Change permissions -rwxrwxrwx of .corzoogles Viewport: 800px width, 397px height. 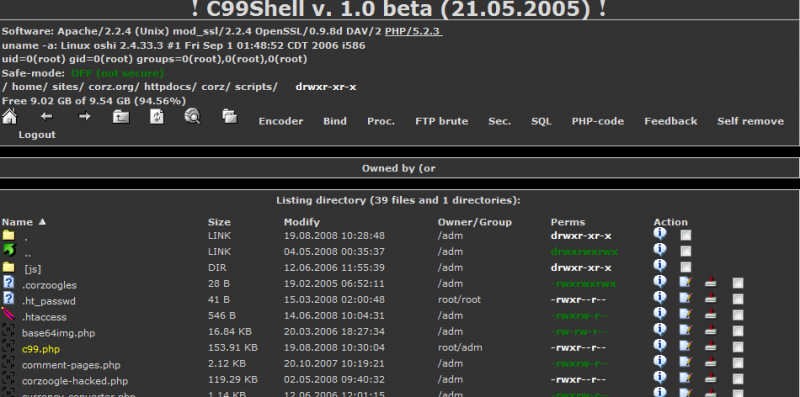(584, 284)
